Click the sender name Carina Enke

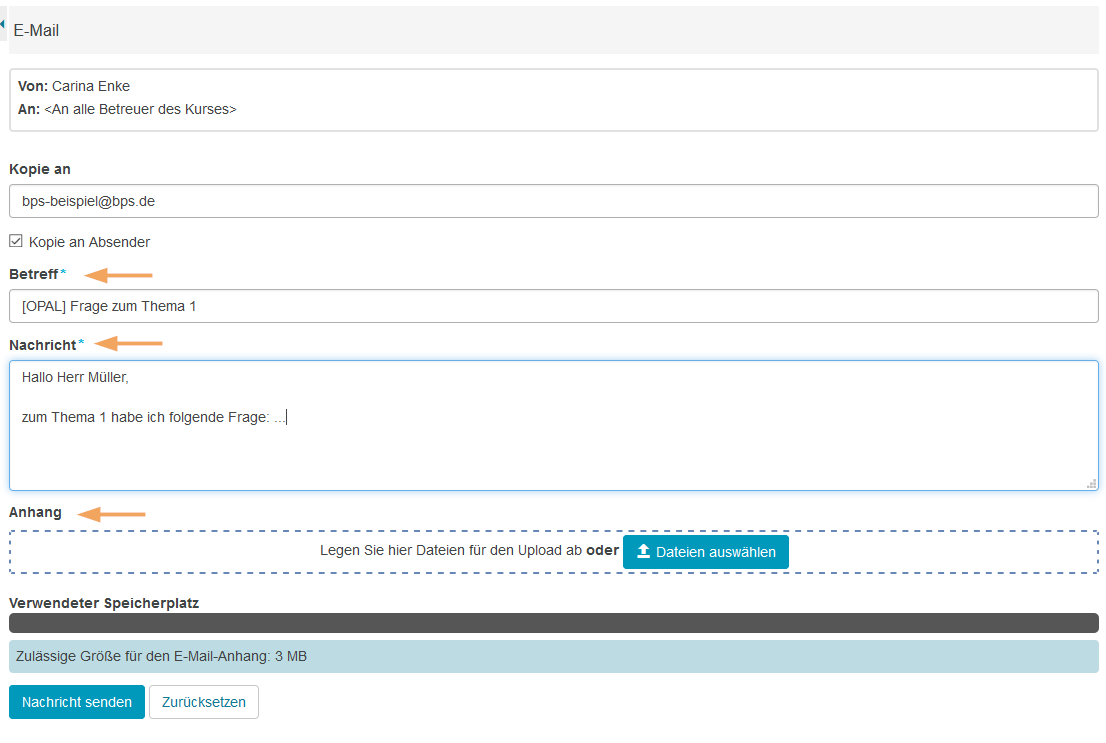pos(91,86)
